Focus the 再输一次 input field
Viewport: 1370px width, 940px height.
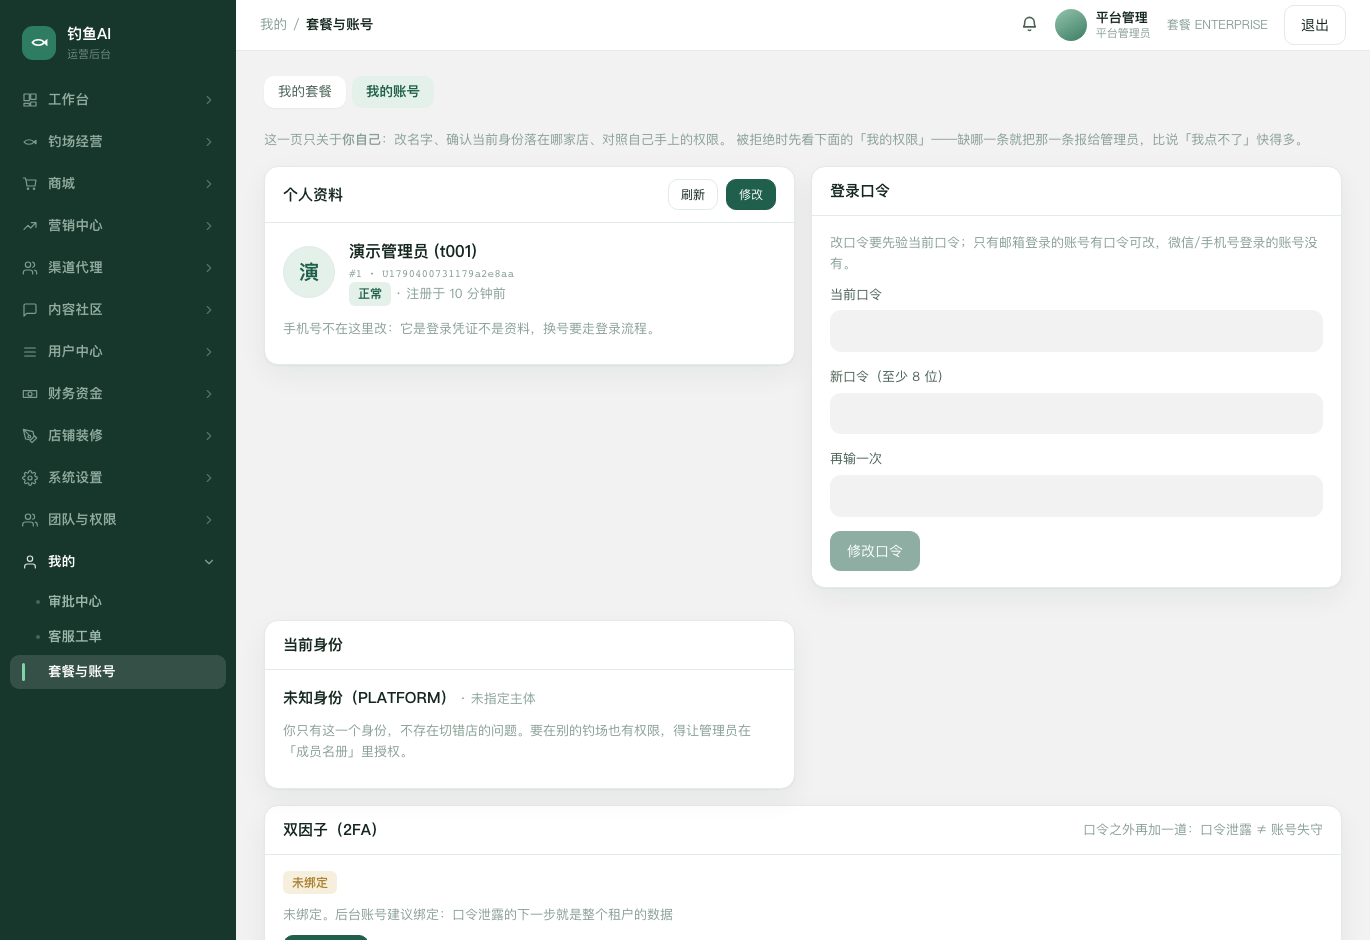(x=1076, y=496)
